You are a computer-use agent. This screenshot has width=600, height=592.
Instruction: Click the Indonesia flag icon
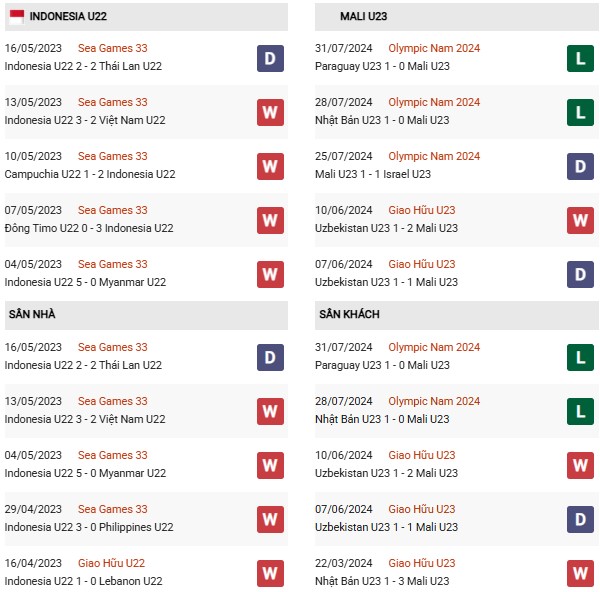[x=17, y=17]
